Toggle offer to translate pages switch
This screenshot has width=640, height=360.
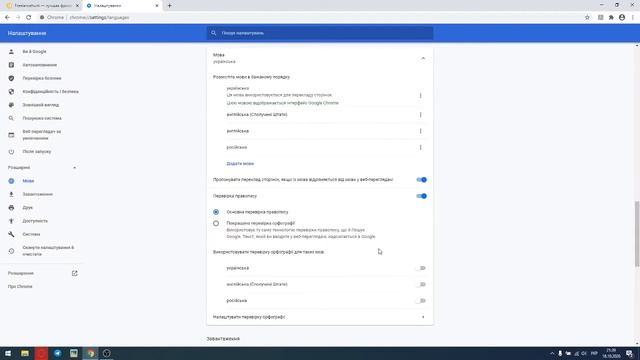(x=421, y=180)
